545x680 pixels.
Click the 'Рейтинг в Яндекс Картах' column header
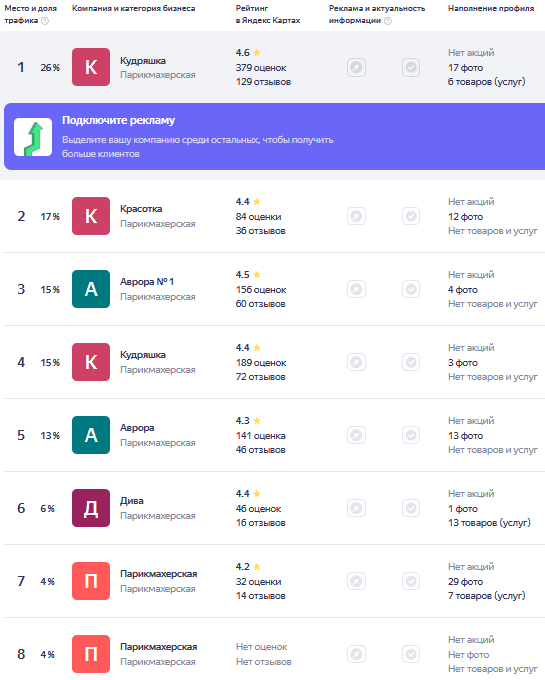pyautogui.click(x=268, y=14)
